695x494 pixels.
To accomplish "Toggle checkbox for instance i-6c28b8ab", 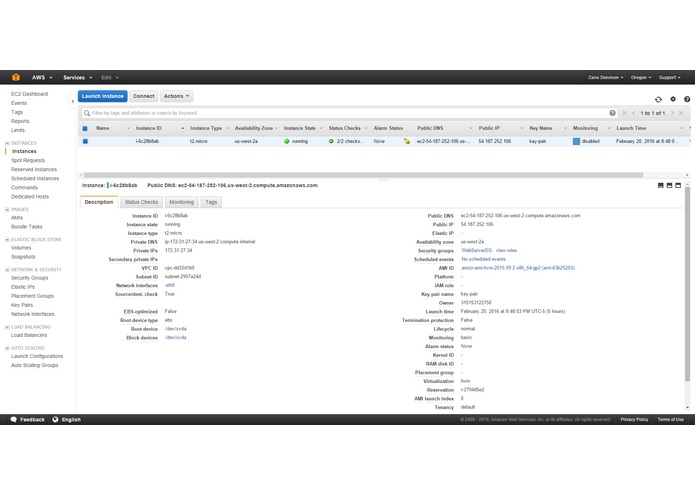I will tap(85, 141).
